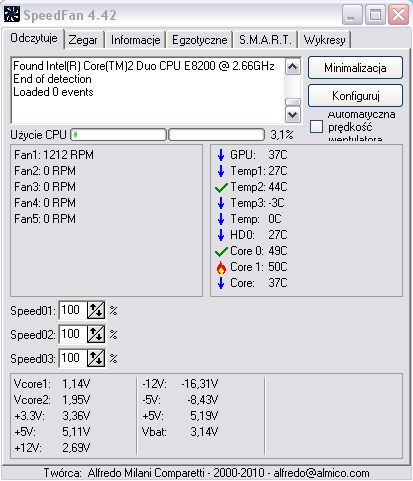Click the log scrollbar thumb
The width and height of the screenshot is (413, 481).
(x=293, y=102)
